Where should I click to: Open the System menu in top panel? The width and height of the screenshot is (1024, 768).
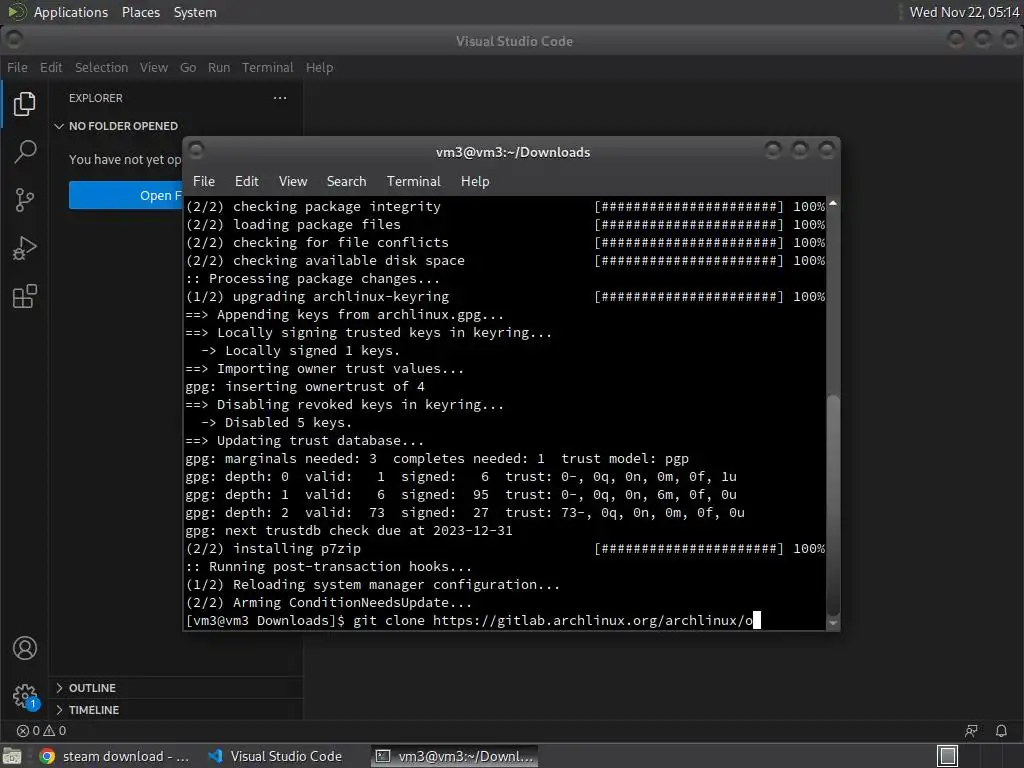195,12
